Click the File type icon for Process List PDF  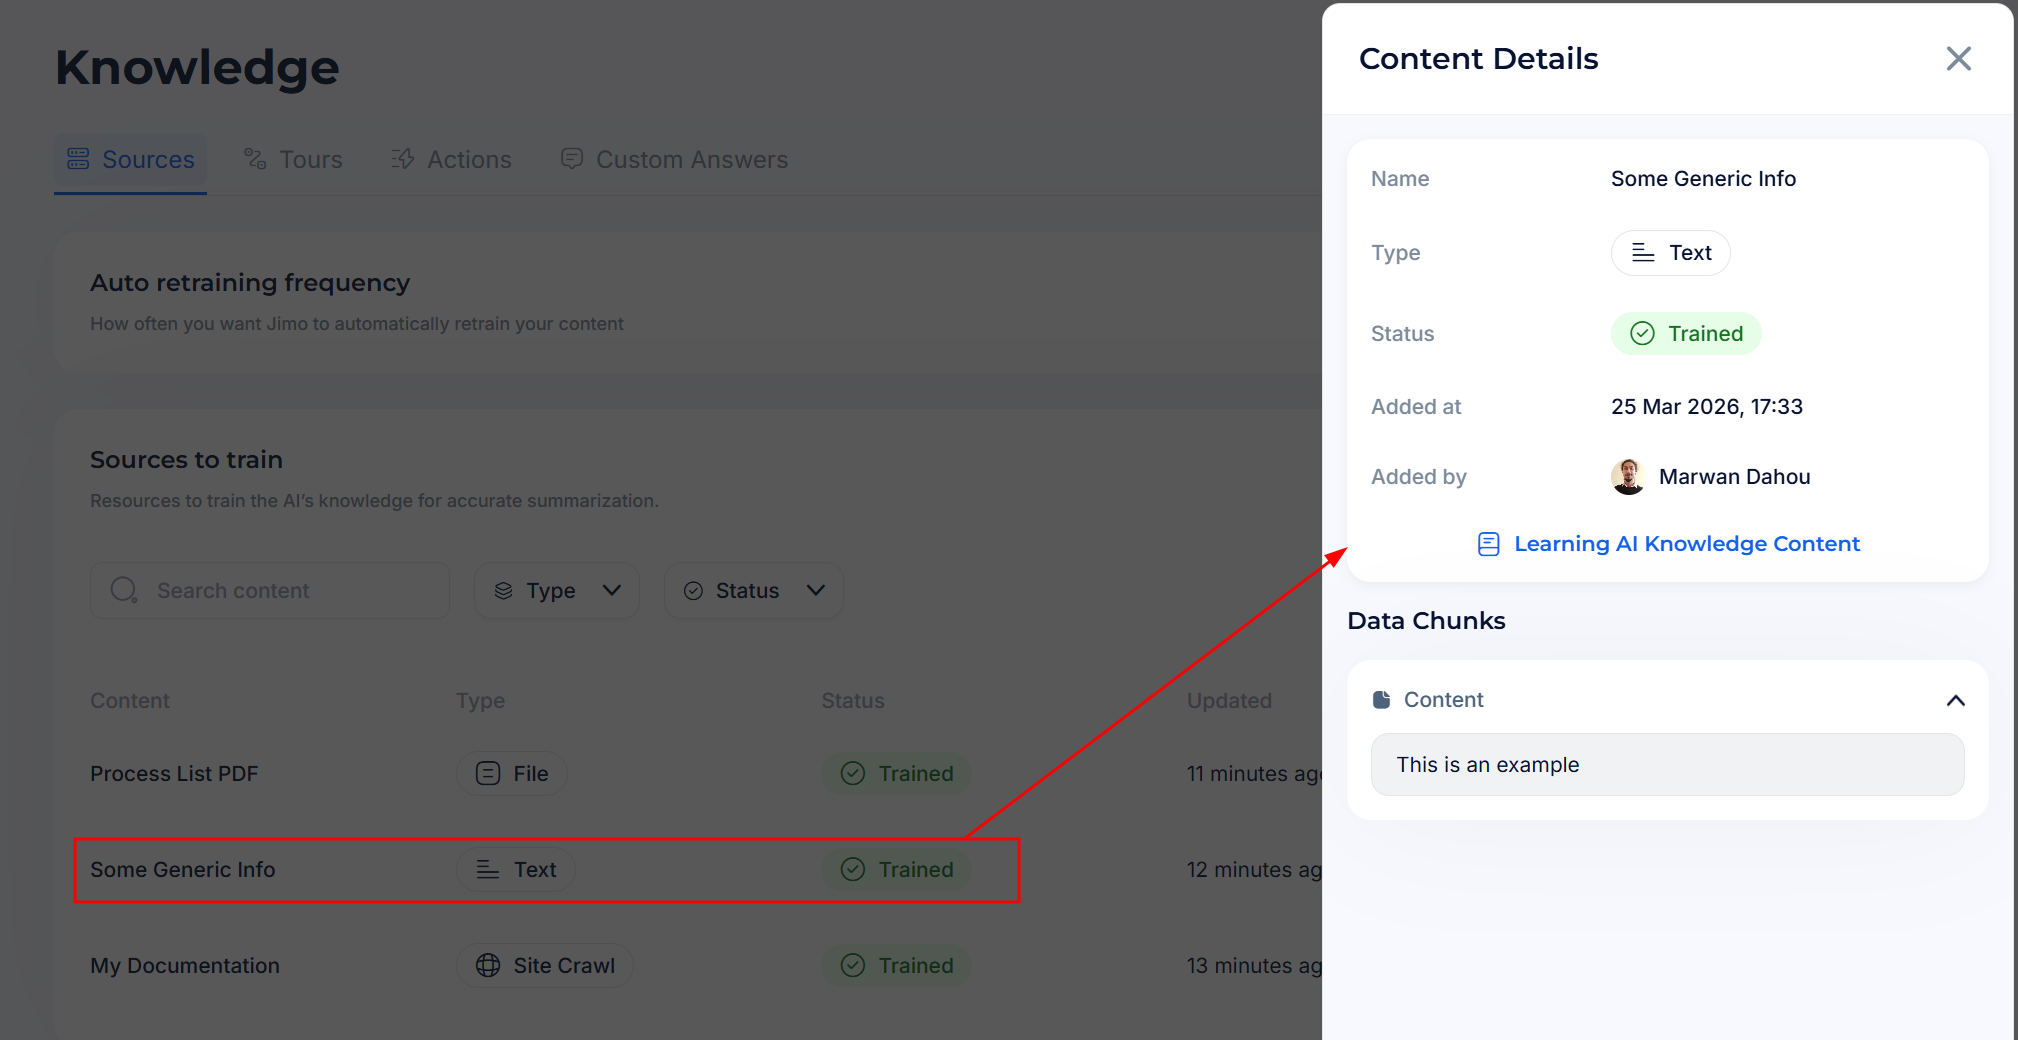tap(488, 774)
